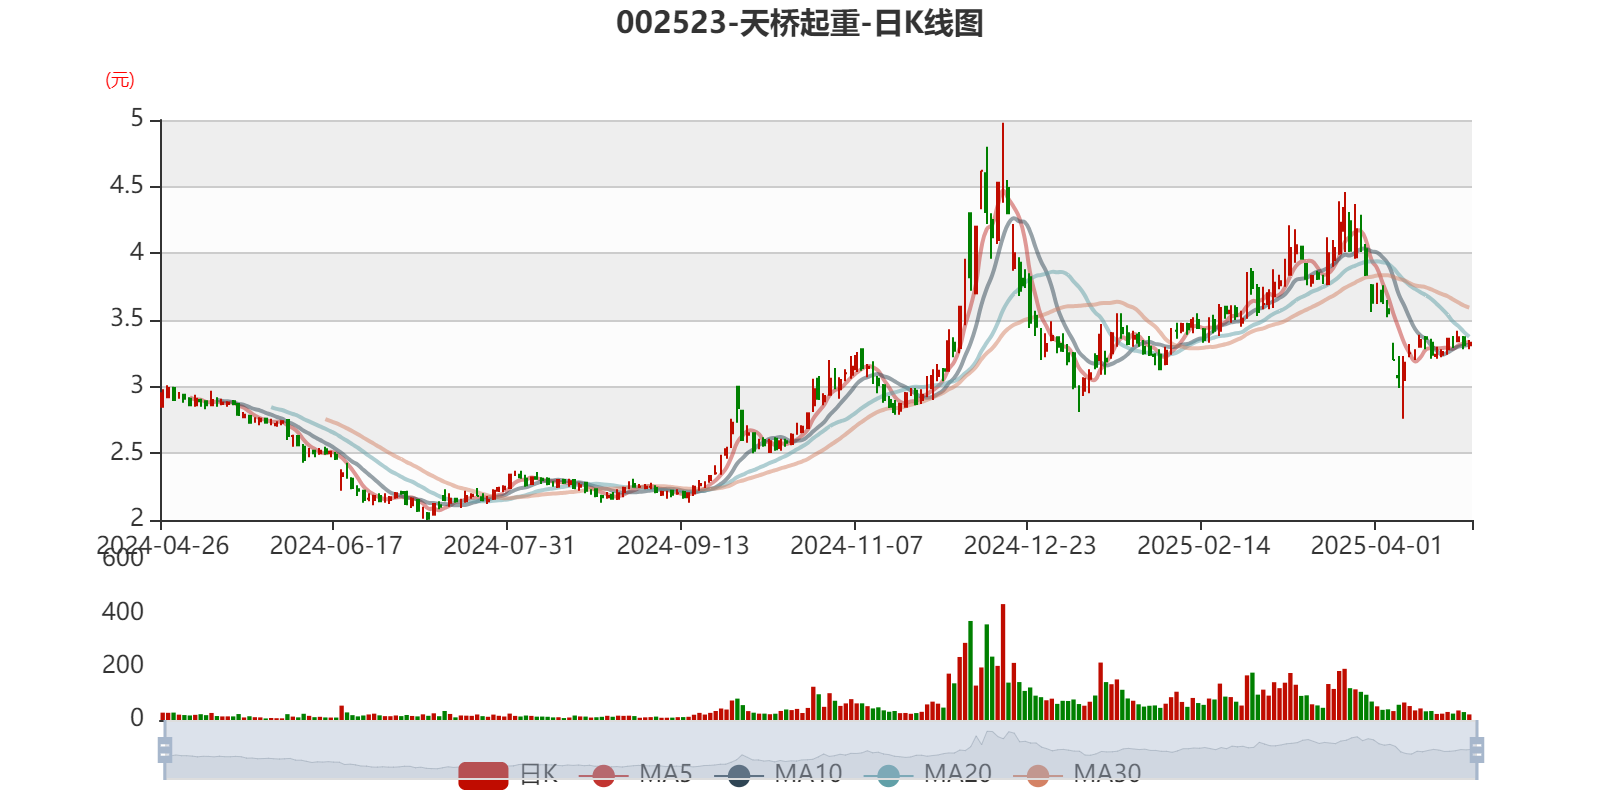Click the 2024-06-17 date axis label
This screenshot has height=800, width=1600.
tap(335, 545)
